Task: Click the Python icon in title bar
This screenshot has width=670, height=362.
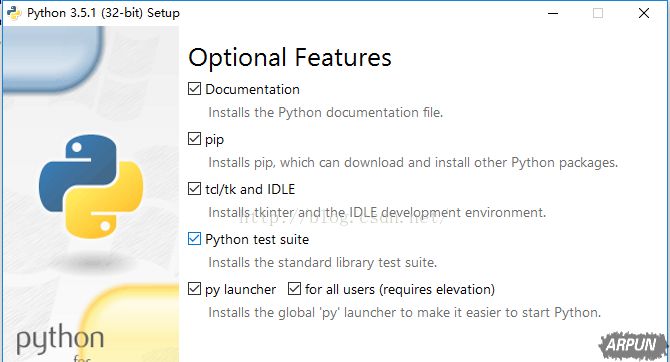Action: (x=14, y=13)
